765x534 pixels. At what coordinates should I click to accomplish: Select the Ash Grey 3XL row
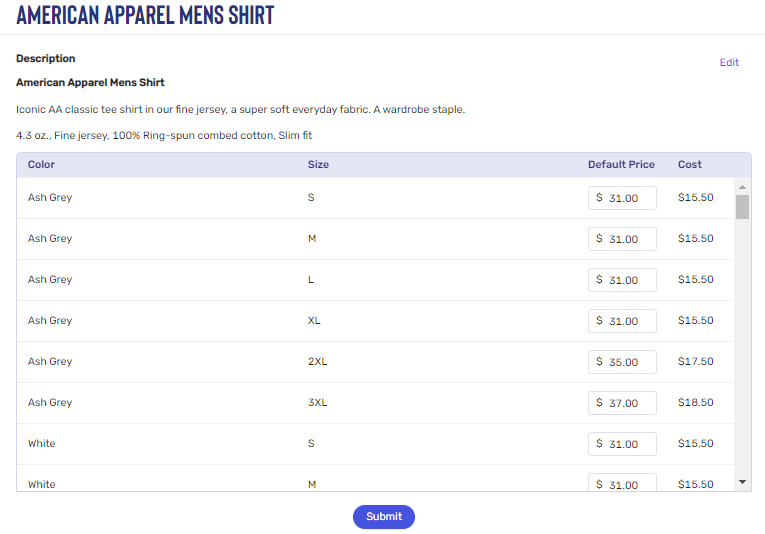[375, 403]
